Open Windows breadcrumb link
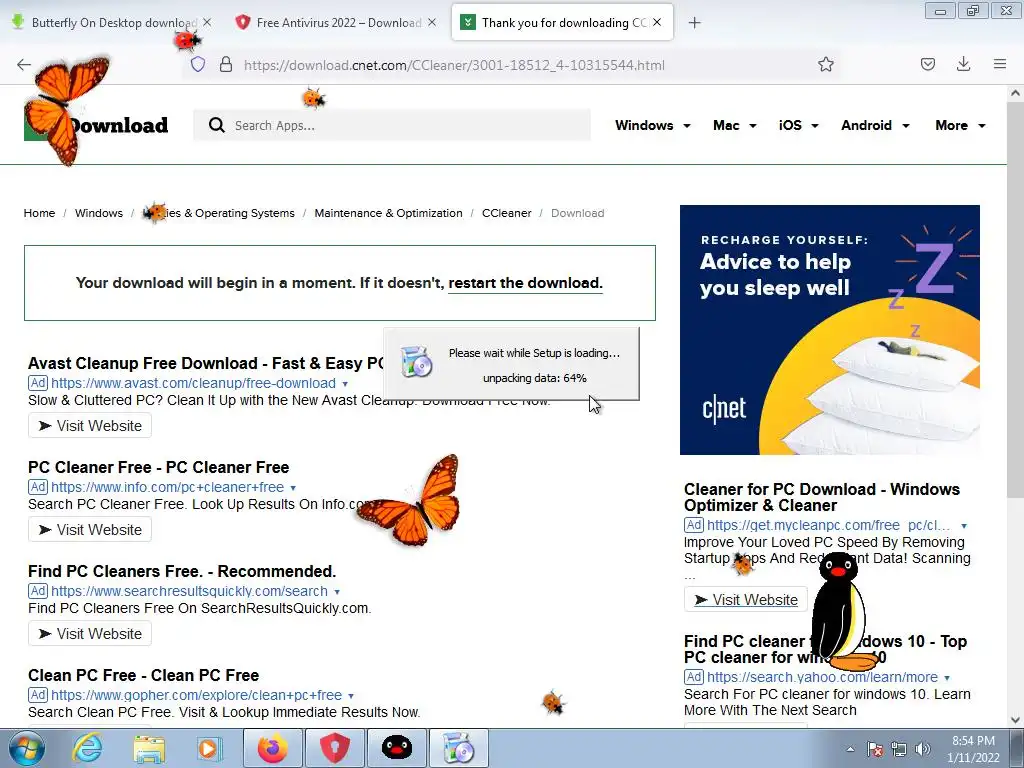1024x768 pixels. pyautogui.click(x=99, y=213)
